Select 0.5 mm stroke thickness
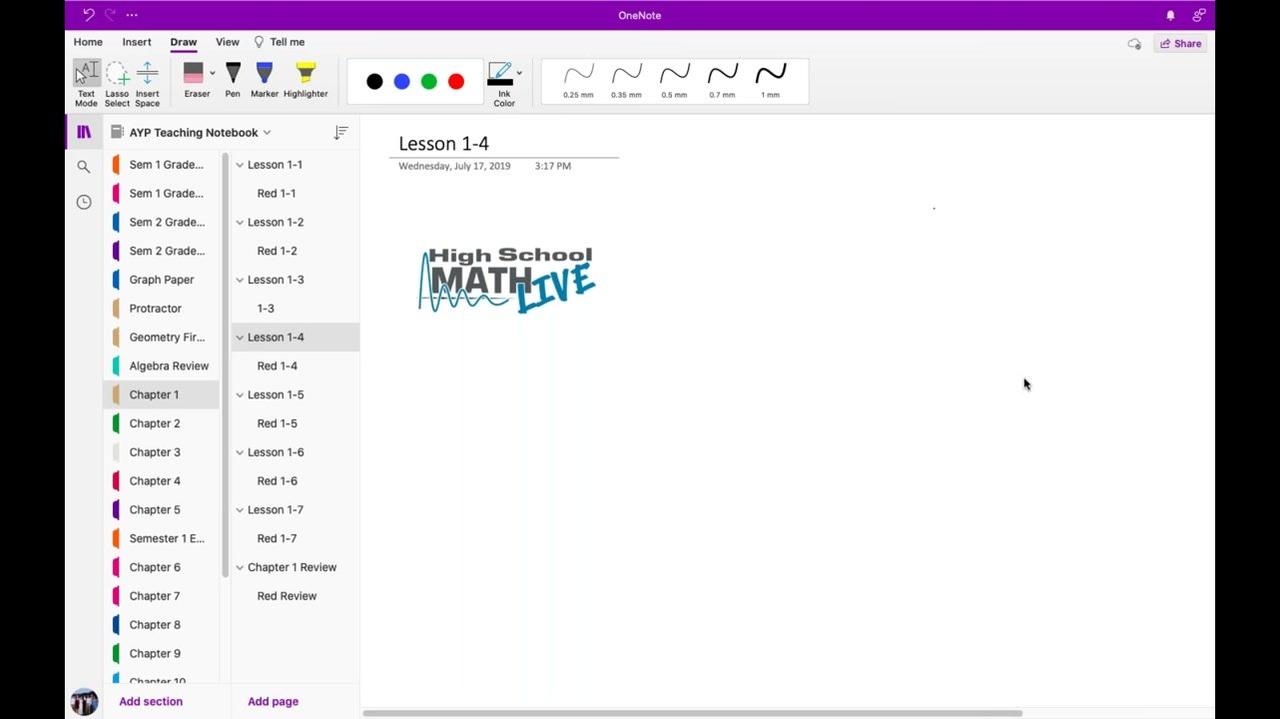 pos(674,81)
